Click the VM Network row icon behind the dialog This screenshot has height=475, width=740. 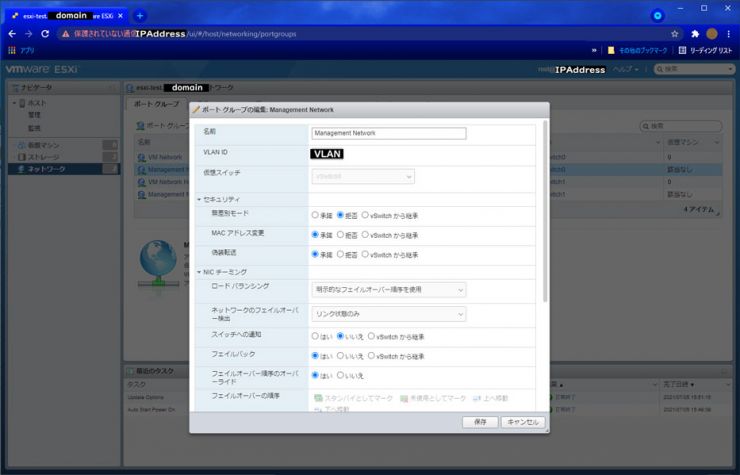(142, 157)
